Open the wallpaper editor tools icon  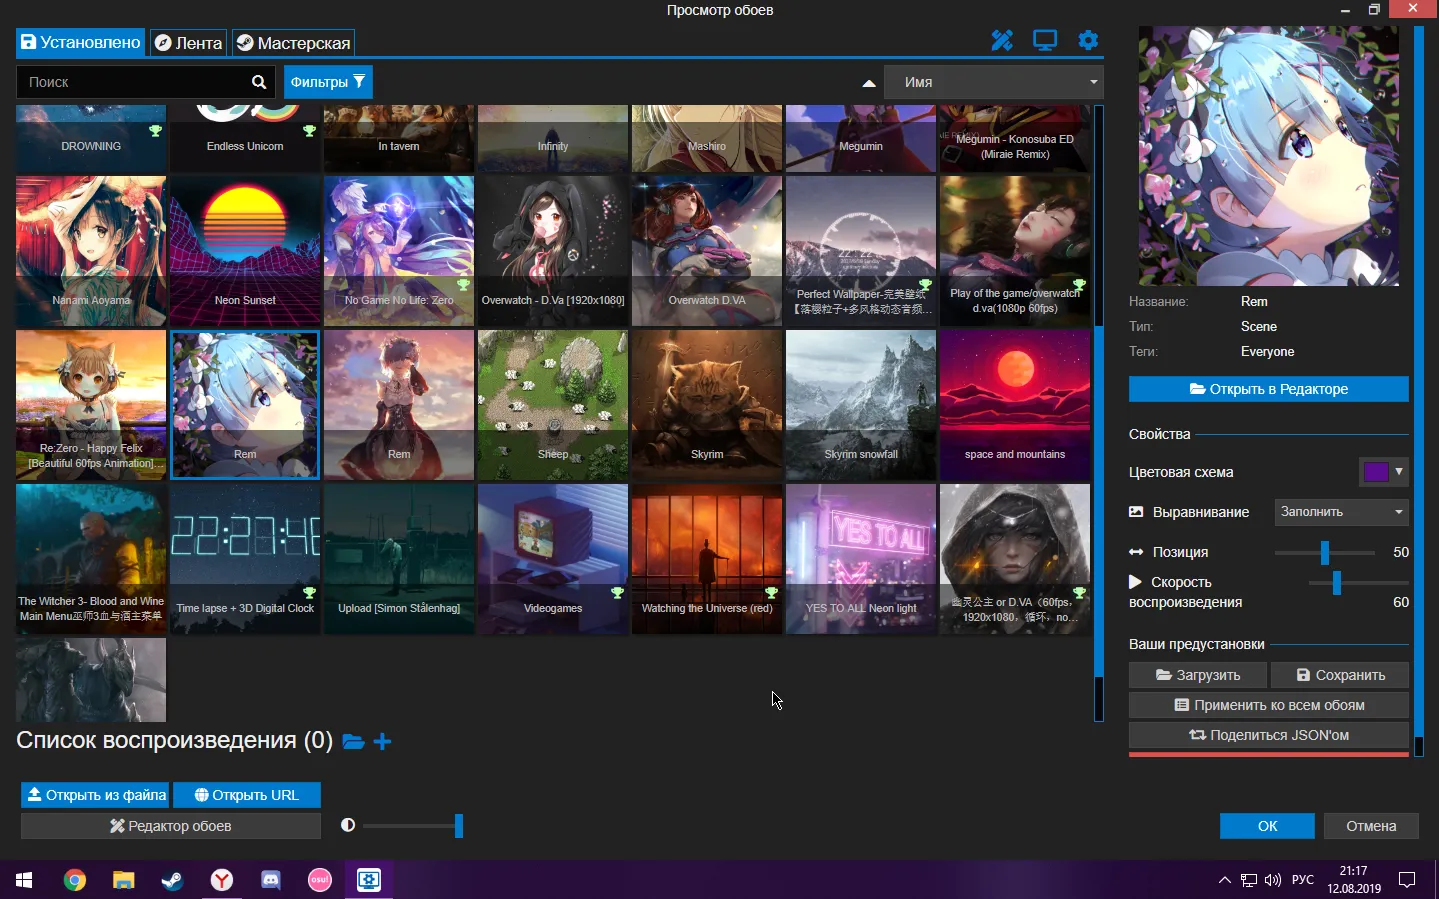coord(1002,41)
